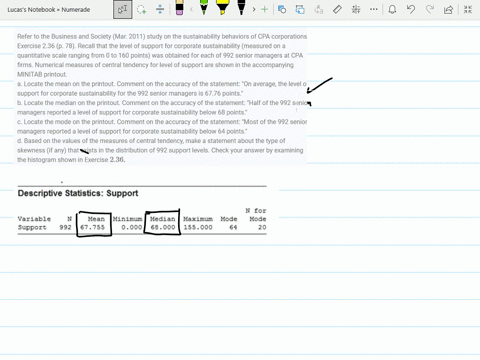Toggle the Ruler tool
The height and width of the screenshot is (360, 480).
coord(337,9)
